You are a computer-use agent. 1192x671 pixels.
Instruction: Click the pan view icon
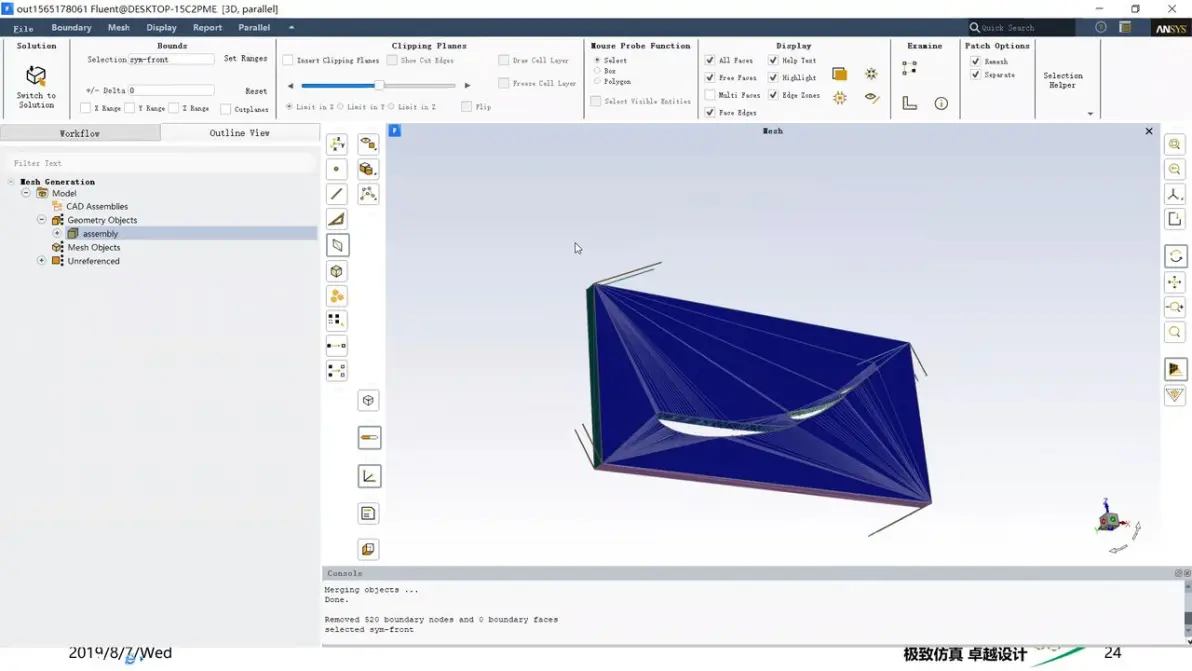pos(1175,283)
